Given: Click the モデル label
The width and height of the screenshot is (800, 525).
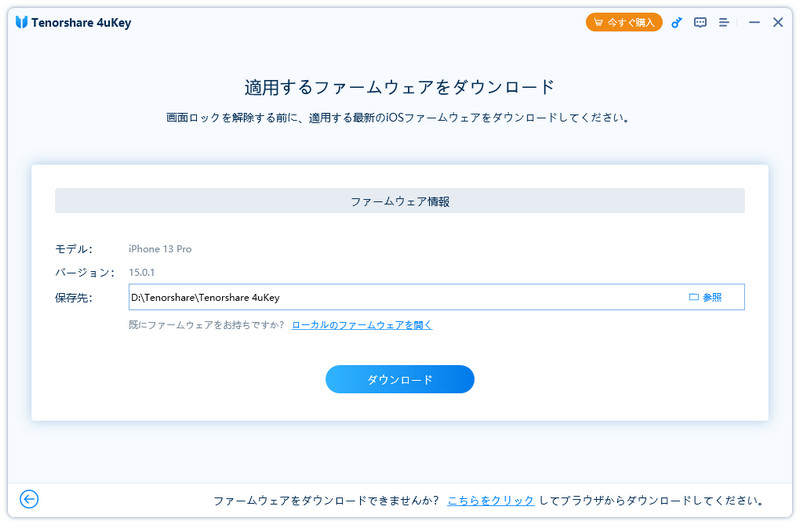Looking at the screenshot, I should 74,248.
